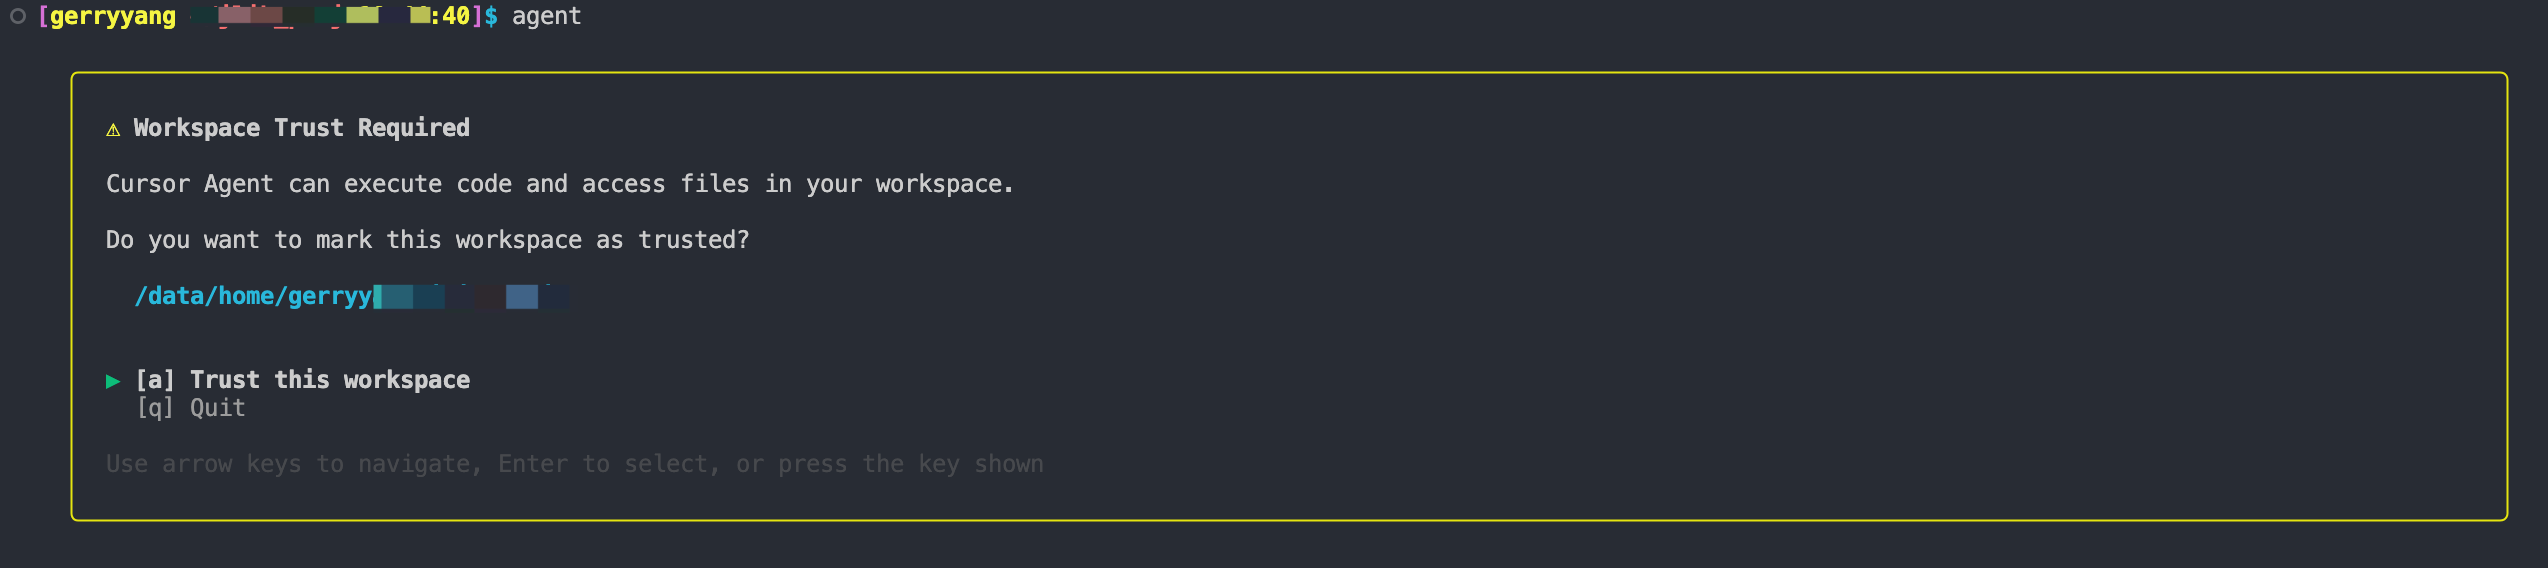Click the gerryyang username in prompt
This screenshot has width=2548, height=568.
pos(113,16)
